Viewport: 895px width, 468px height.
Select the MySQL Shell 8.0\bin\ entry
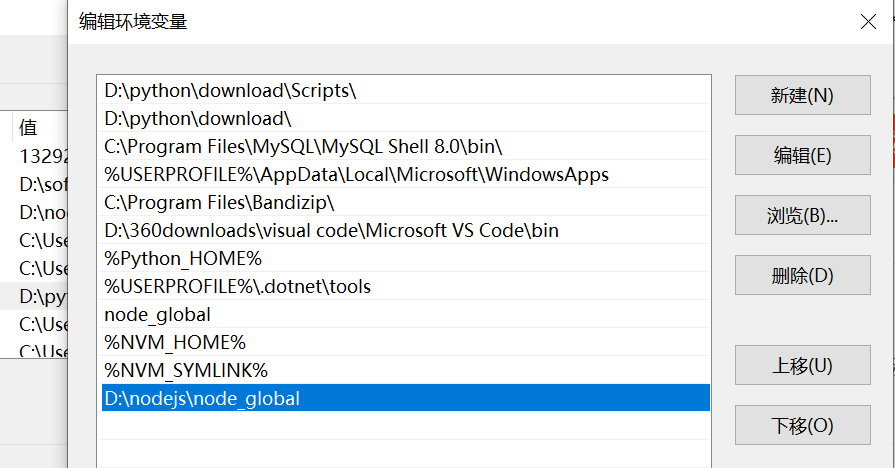(404, 146)
